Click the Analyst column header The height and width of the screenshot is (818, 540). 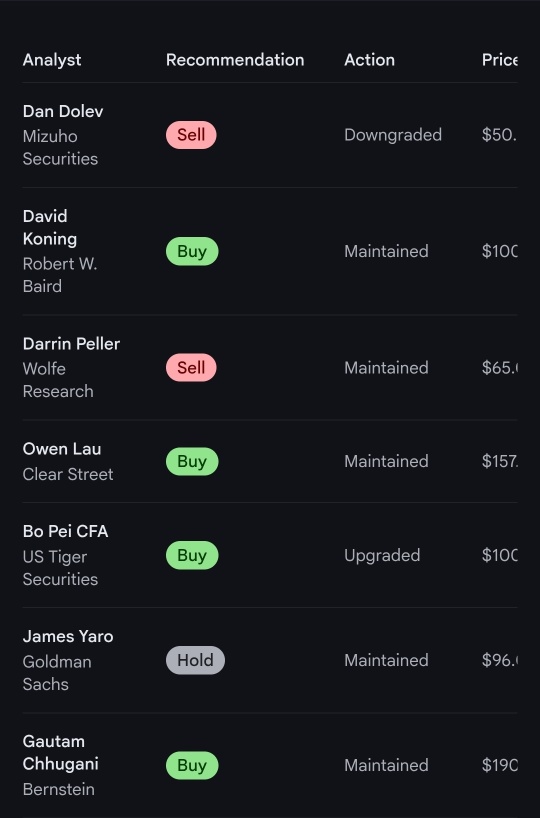(52, 60)
